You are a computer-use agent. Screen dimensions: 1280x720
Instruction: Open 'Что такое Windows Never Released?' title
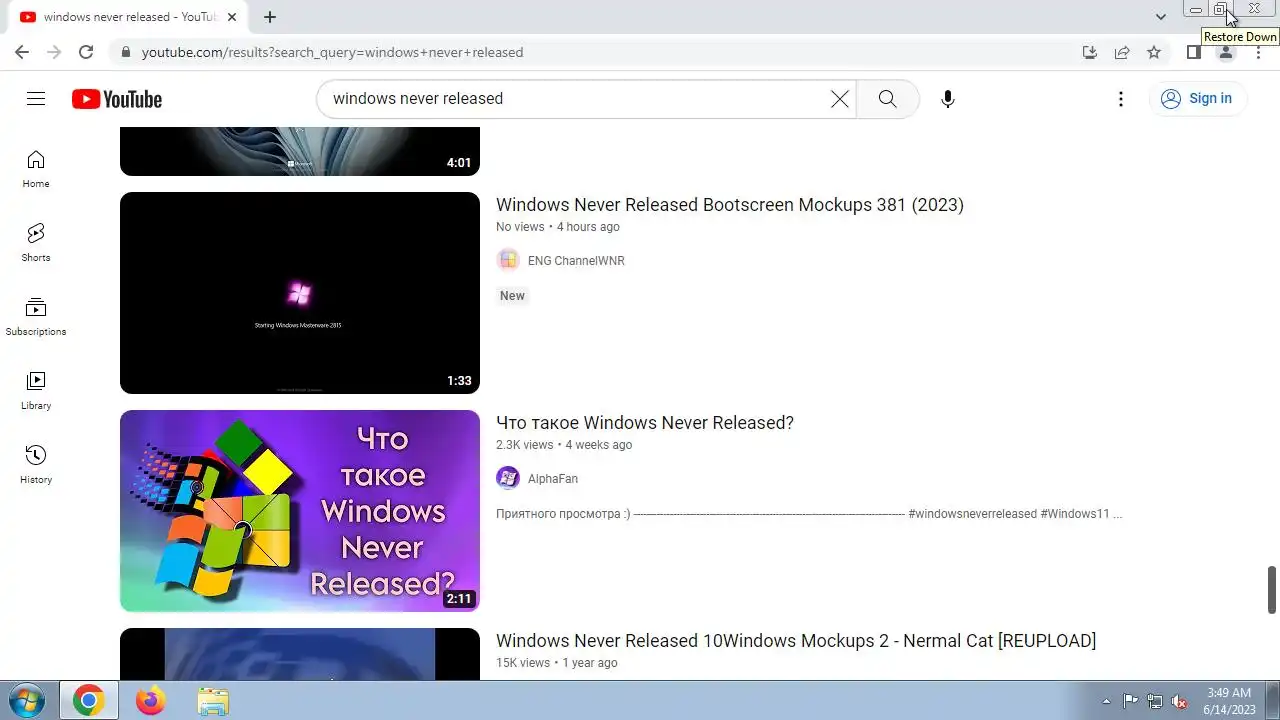click(x=645, y=423)
